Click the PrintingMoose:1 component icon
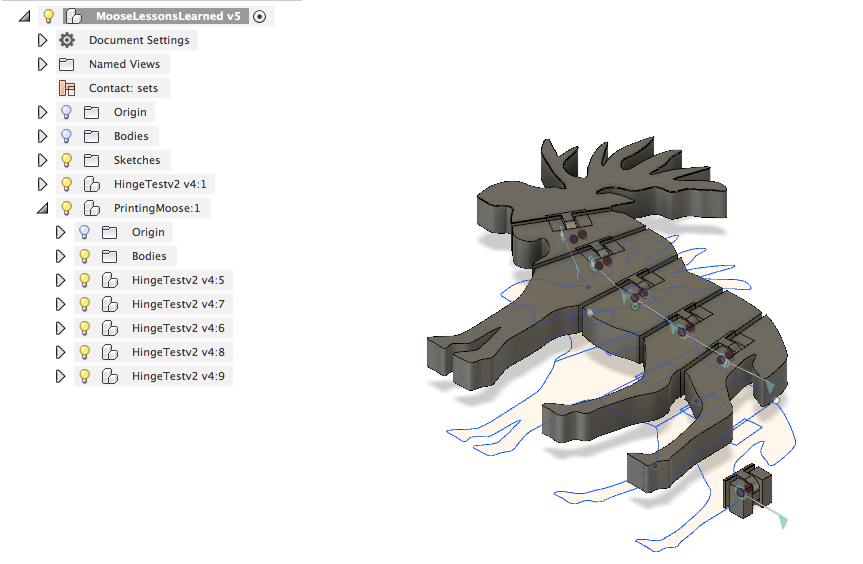This screenshot has width=863, height=564. 91,208
